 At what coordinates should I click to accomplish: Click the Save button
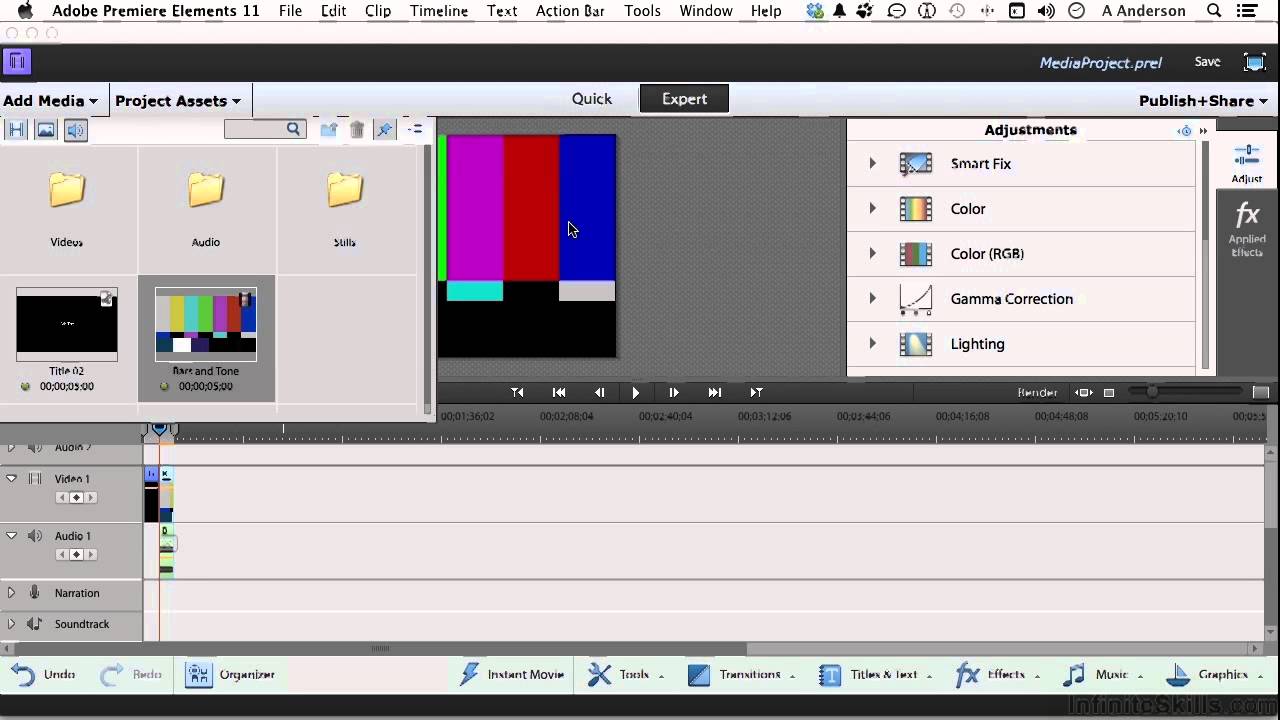click(1207, 62)
